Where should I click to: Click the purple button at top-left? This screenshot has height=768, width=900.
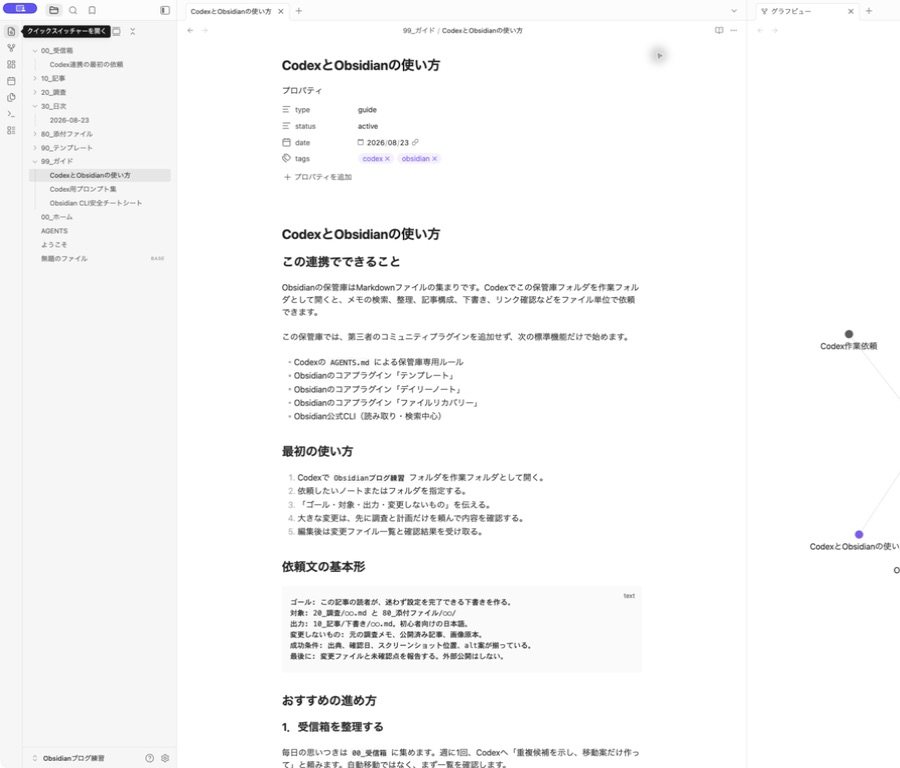click(20, 9)
